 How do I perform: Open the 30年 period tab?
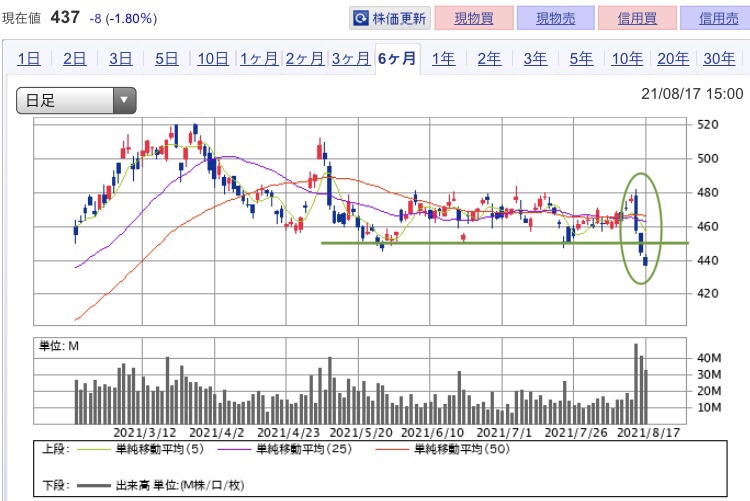click(718, 58)
